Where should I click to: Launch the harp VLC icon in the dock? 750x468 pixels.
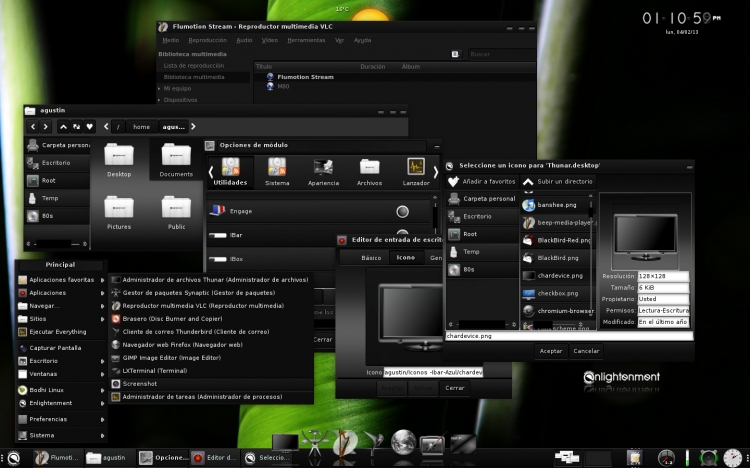345,442
